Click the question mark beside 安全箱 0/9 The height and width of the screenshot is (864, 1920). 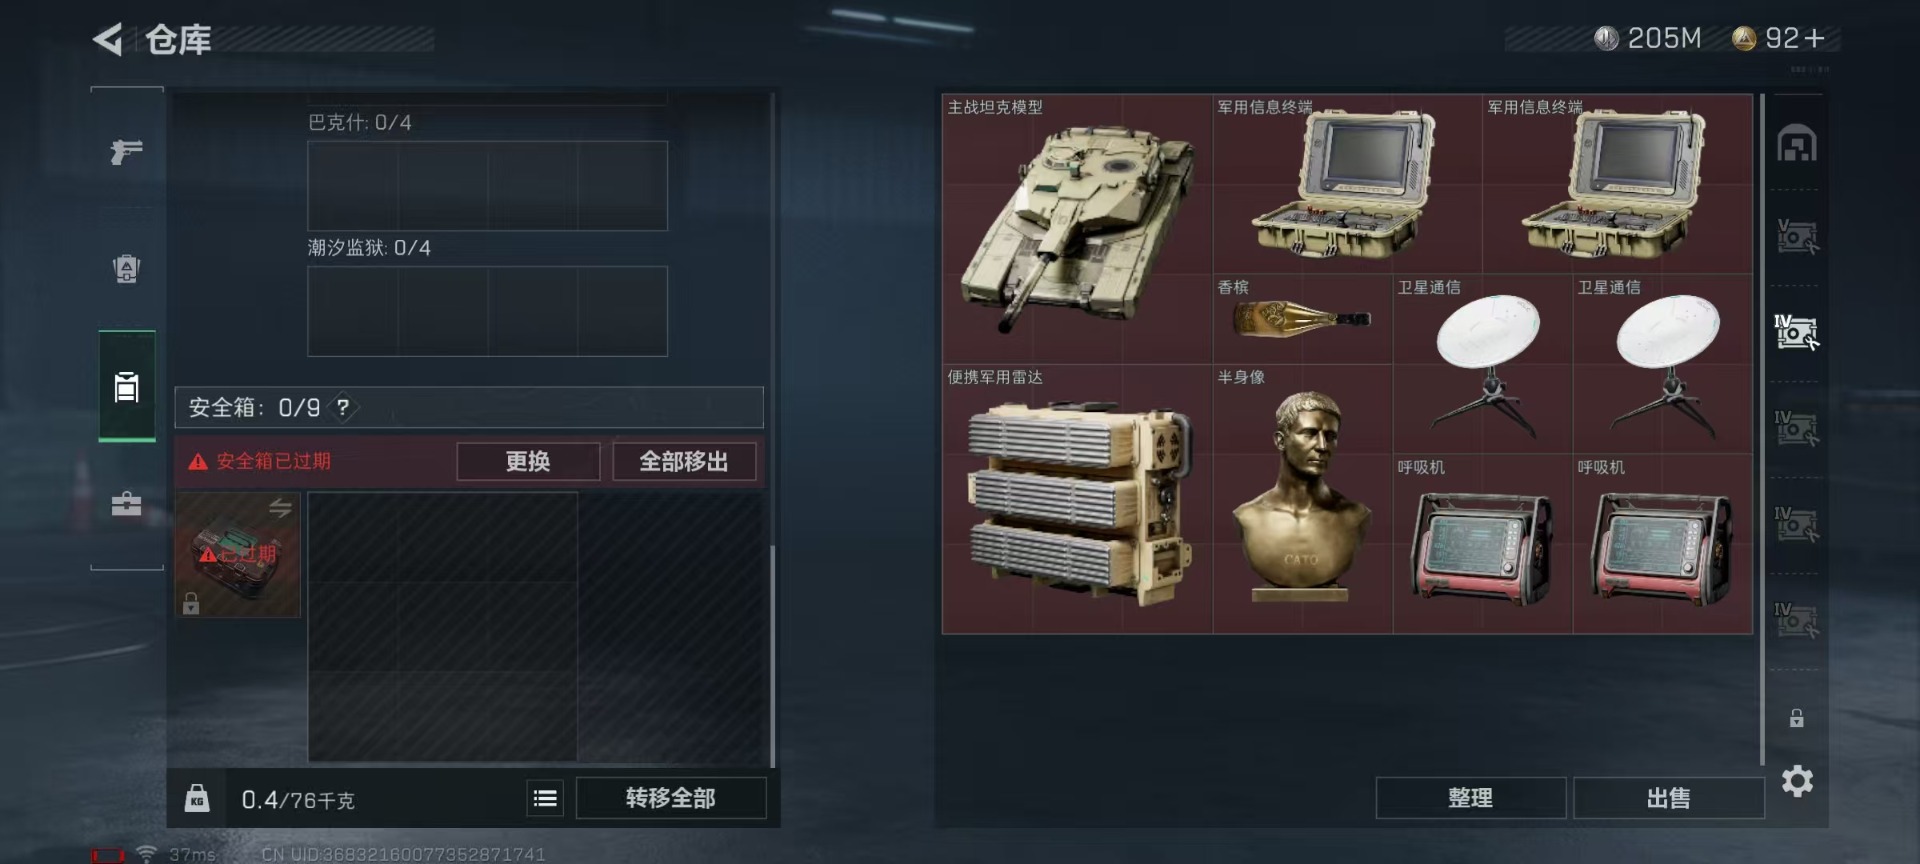tap(343, 407)
